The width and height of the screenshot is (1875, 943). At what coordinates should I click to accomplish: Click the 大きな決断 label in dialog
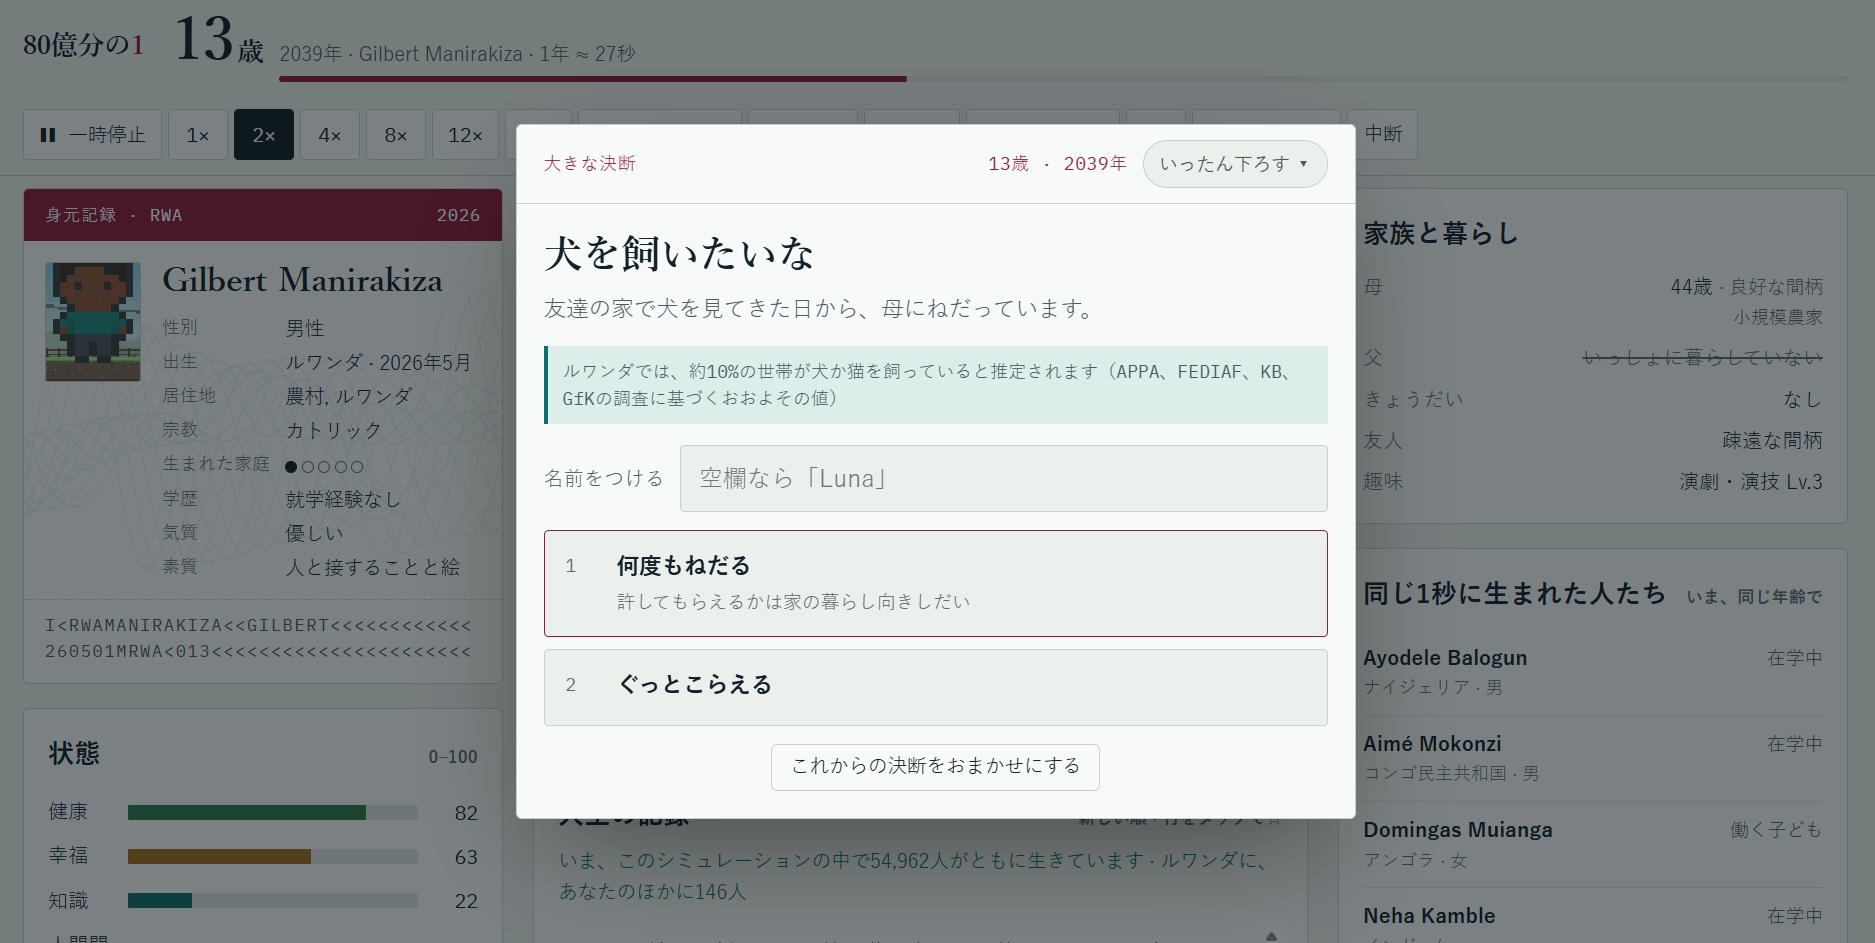click(590, 164)
